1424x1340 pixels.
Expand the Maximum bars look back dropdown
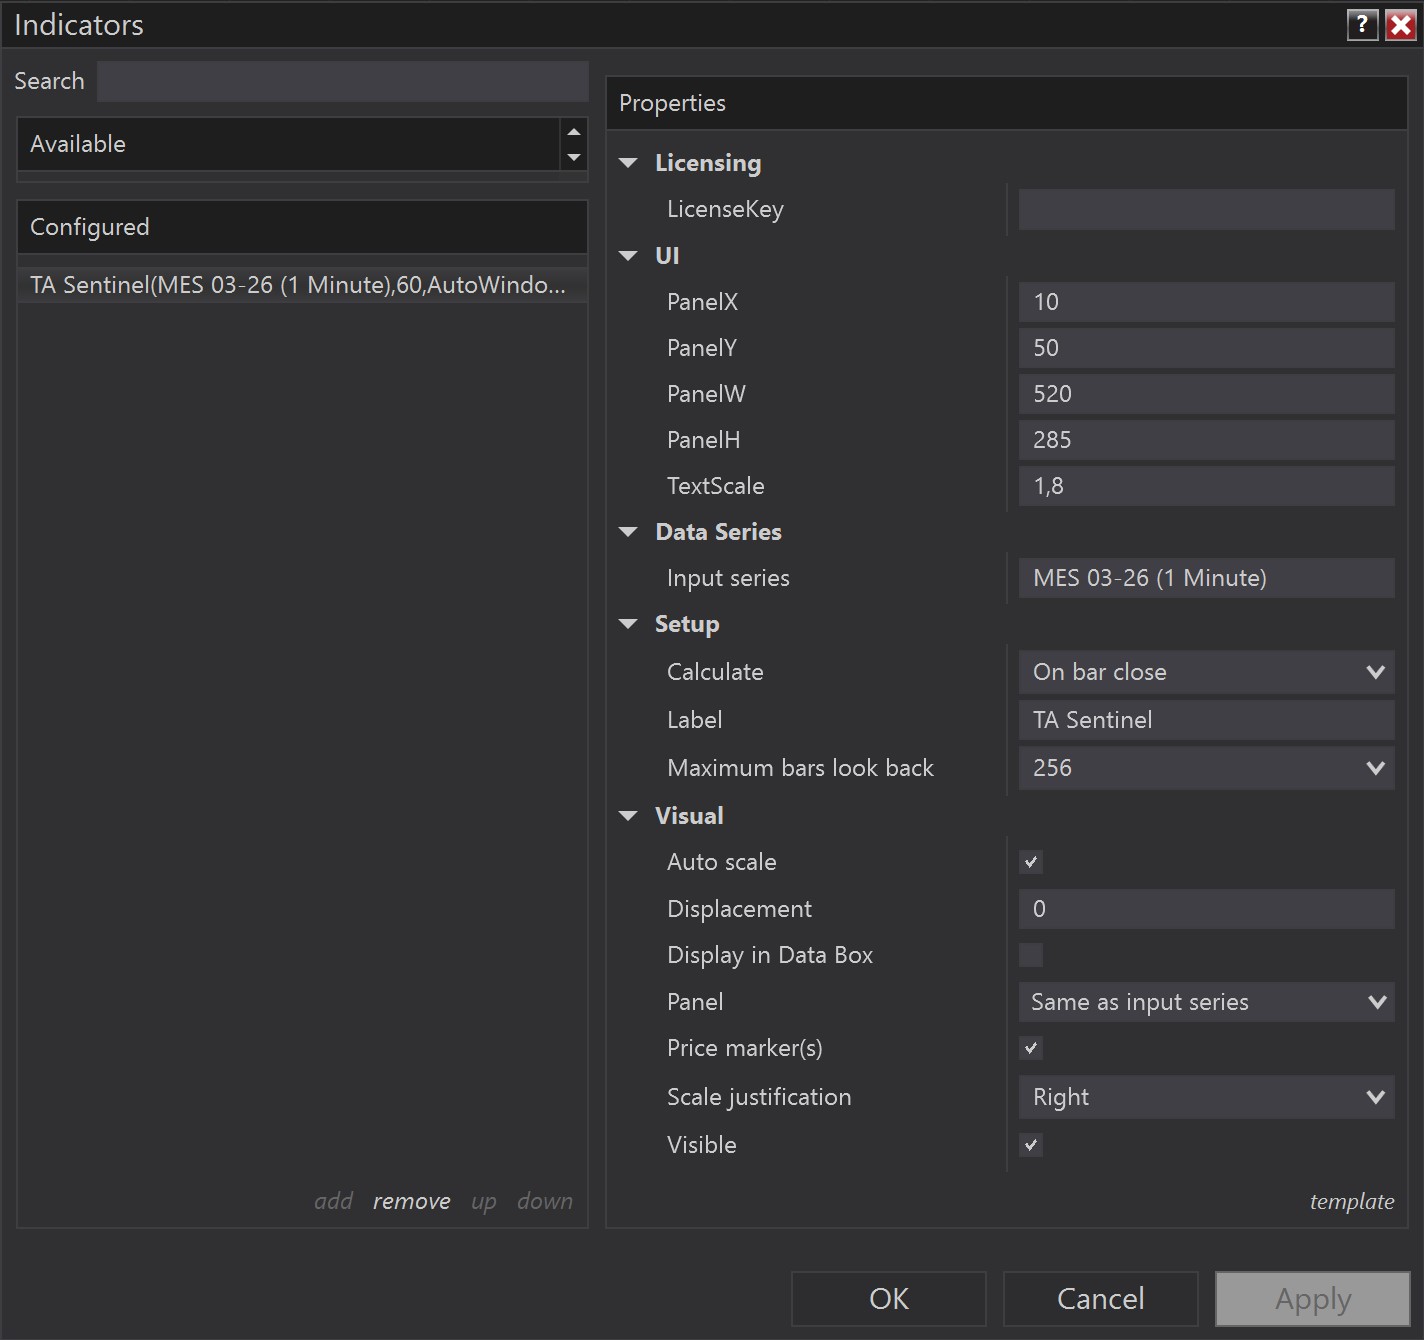pos(1377,768)
